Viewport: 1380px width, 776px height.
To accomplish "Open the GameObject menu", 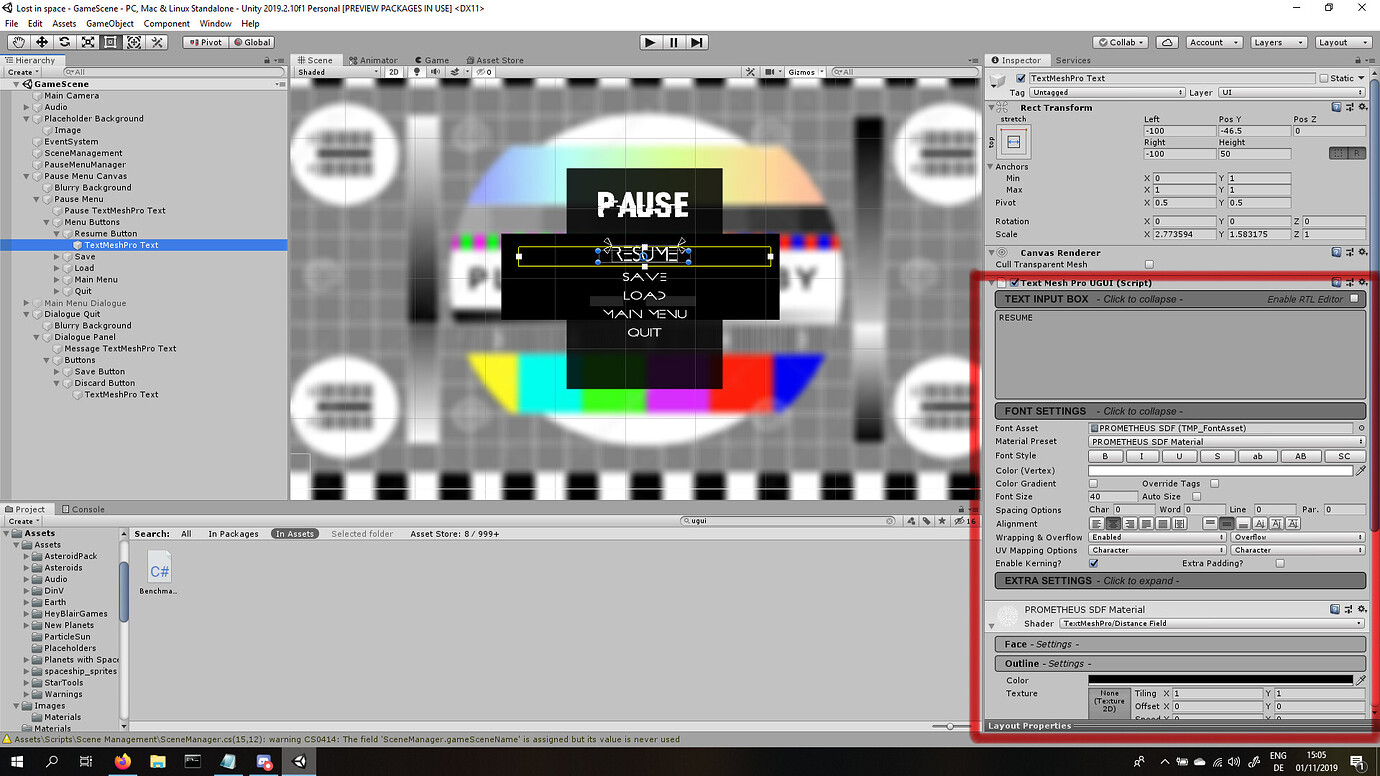I will (110, 23).
